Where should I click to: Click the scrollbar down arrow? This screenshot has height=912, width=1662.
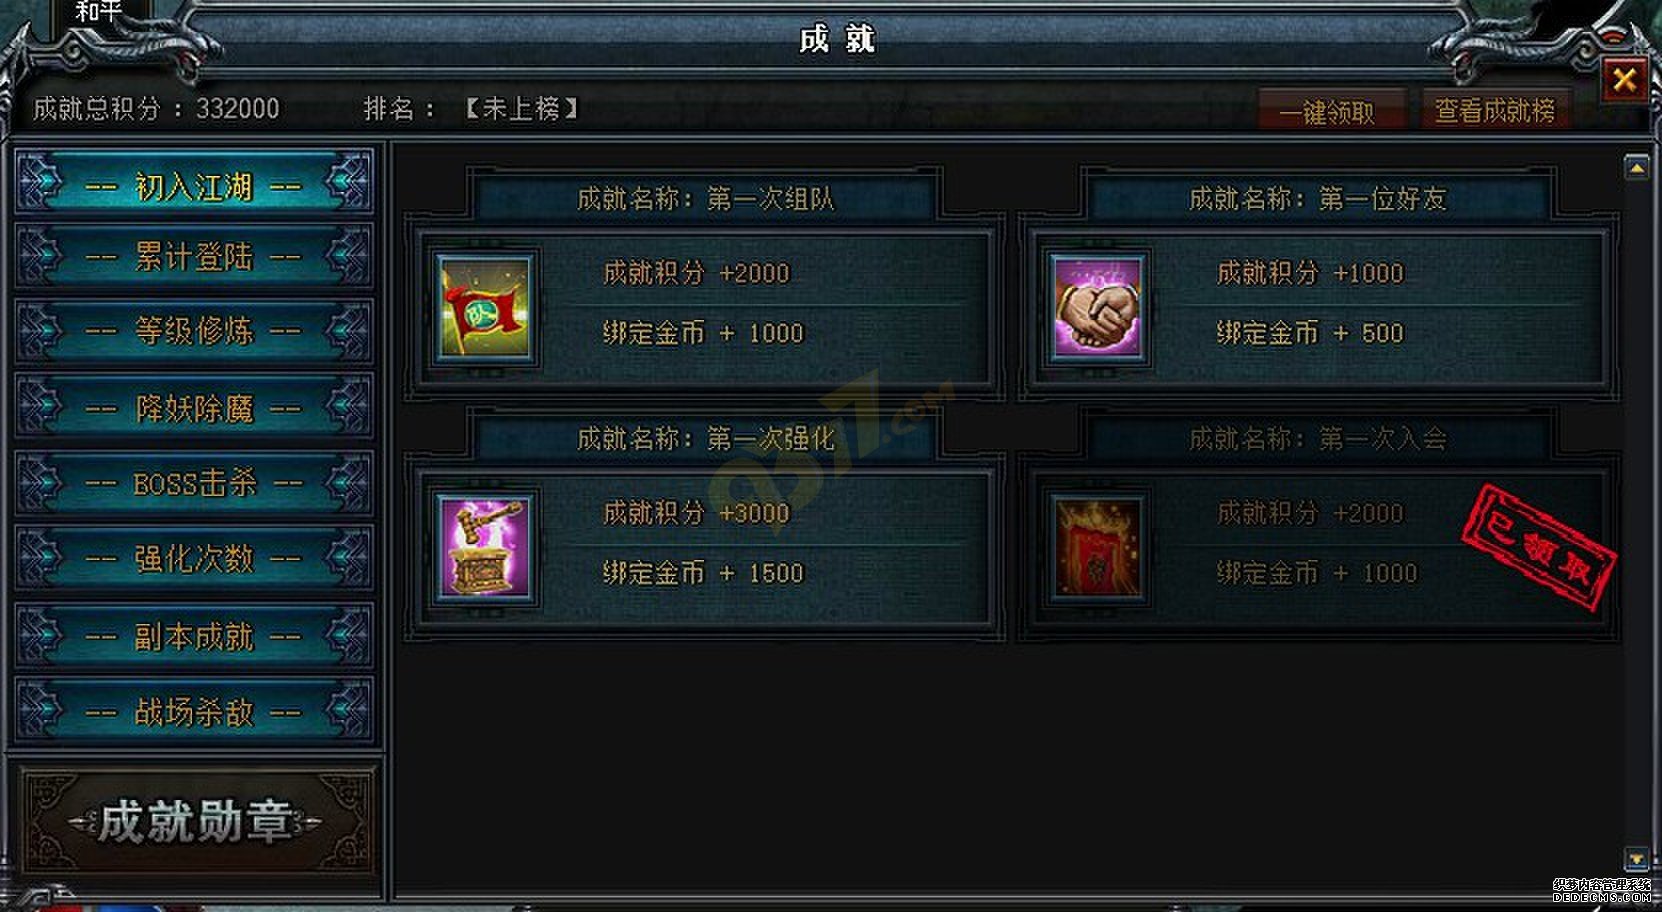(x=1636, y=859)
